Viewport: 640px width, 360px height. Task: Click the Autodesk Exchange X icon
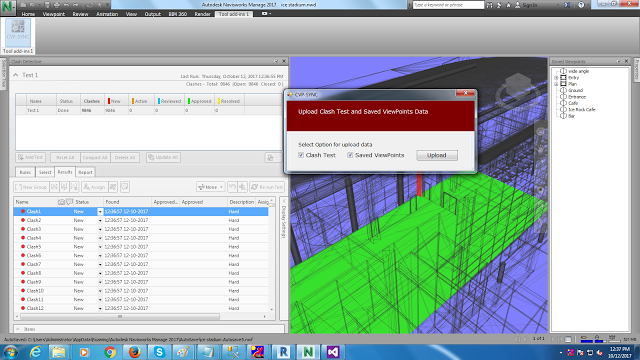(x=567, y=5)
